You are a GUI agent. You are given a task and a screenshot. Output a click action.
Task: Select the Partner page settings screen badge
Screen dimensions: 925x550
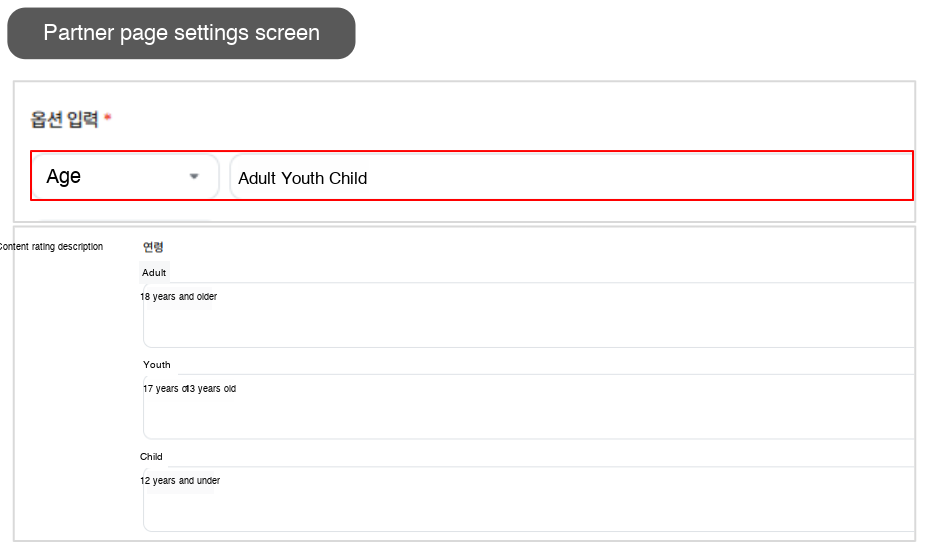point(181,33)
